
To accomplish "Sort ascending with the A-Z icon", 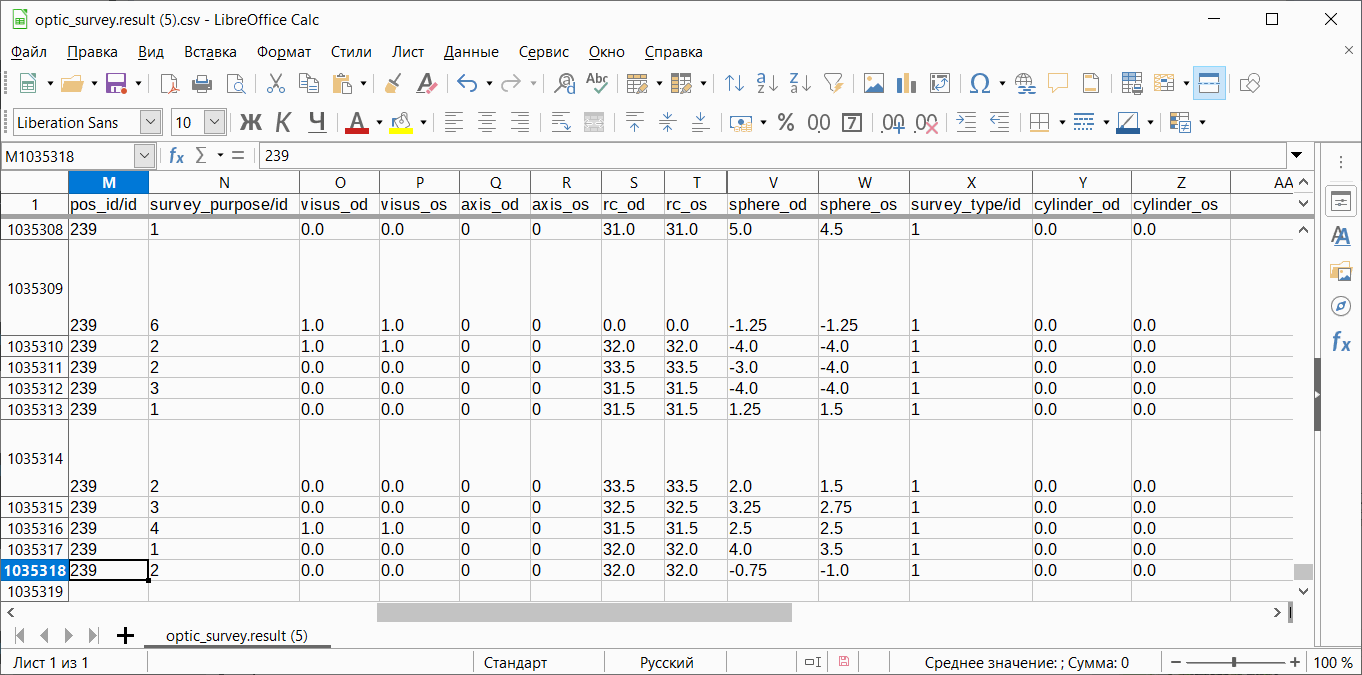I will pos(767,83).
